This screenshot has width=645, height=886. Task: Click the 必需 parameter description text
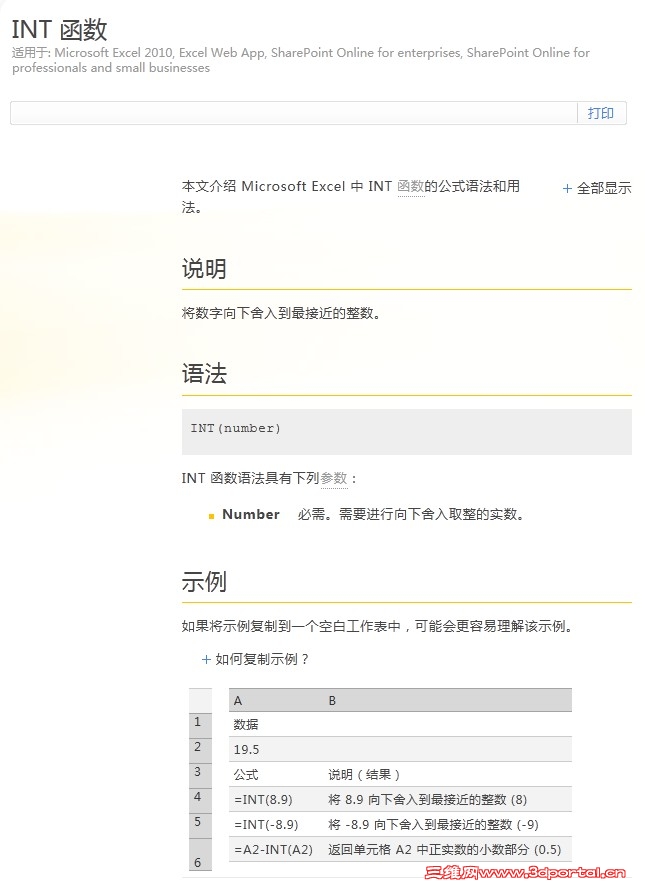[x=411, y=514]
